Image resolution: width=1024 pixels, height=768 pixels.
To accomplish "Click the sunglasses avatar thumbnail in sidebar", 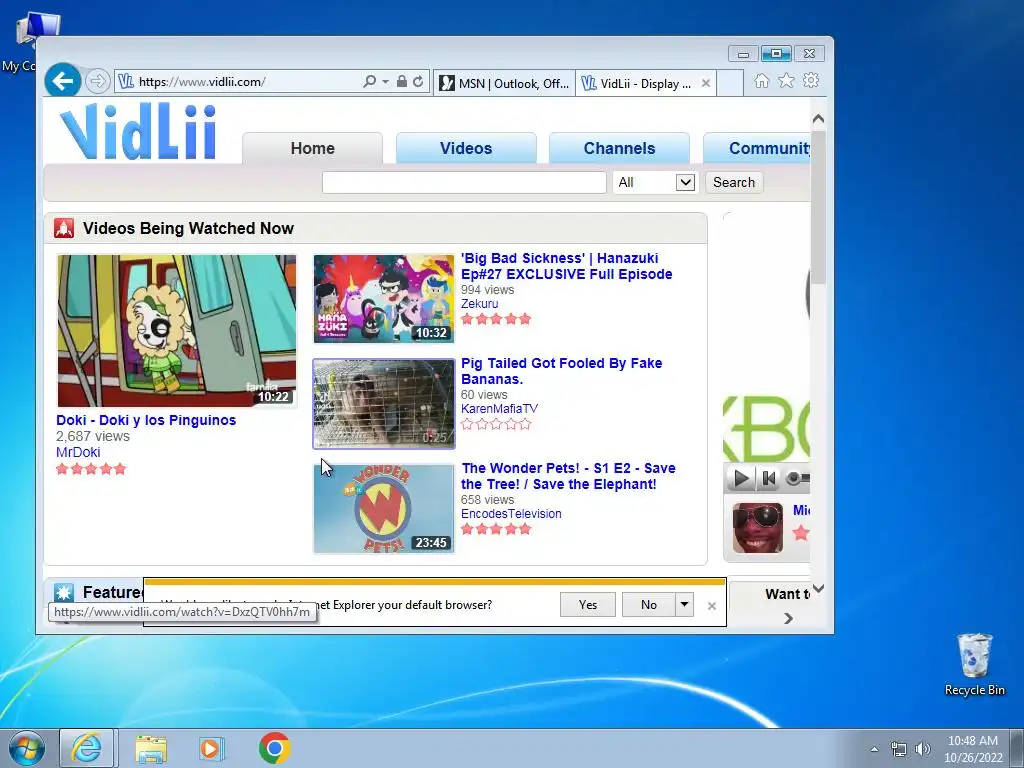I will tap(758, 528).
